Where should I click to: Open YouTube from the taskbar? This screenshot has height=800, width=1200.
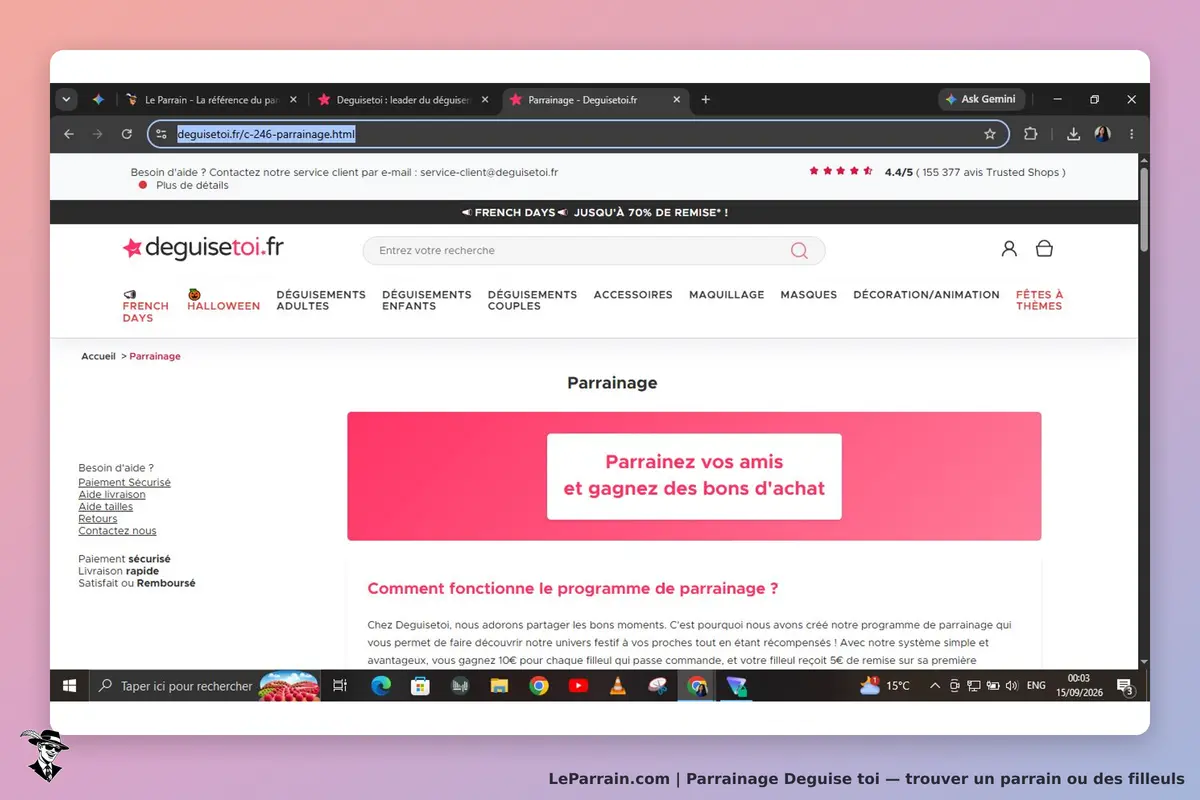578,686
